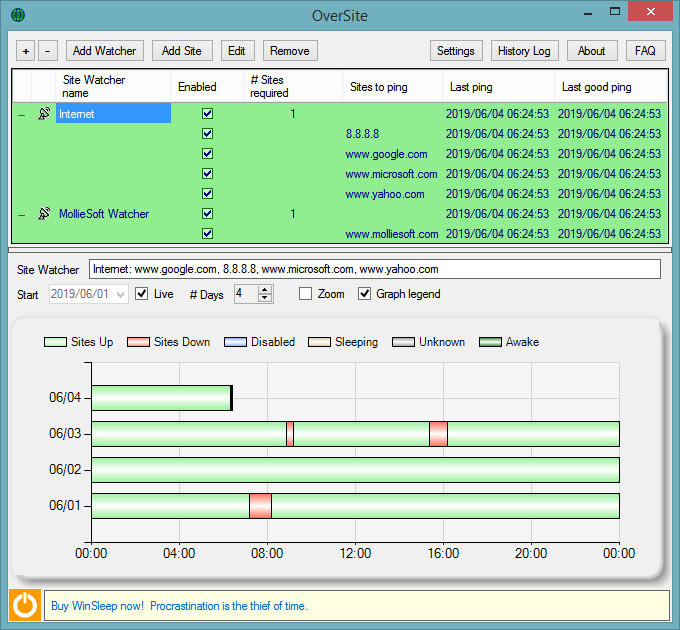Open the Start date dropdown

click(x=121, y=295)
